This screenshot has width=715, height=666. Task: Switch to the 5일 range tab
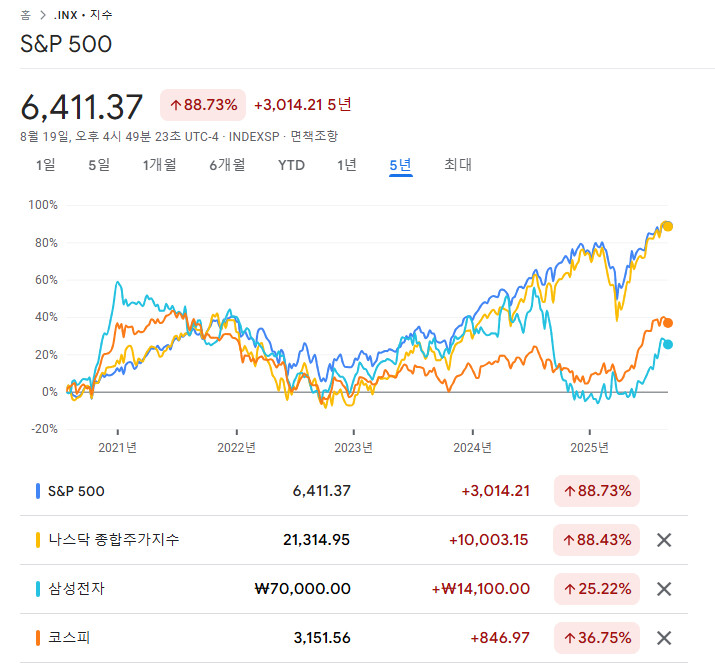click(98, 165)
